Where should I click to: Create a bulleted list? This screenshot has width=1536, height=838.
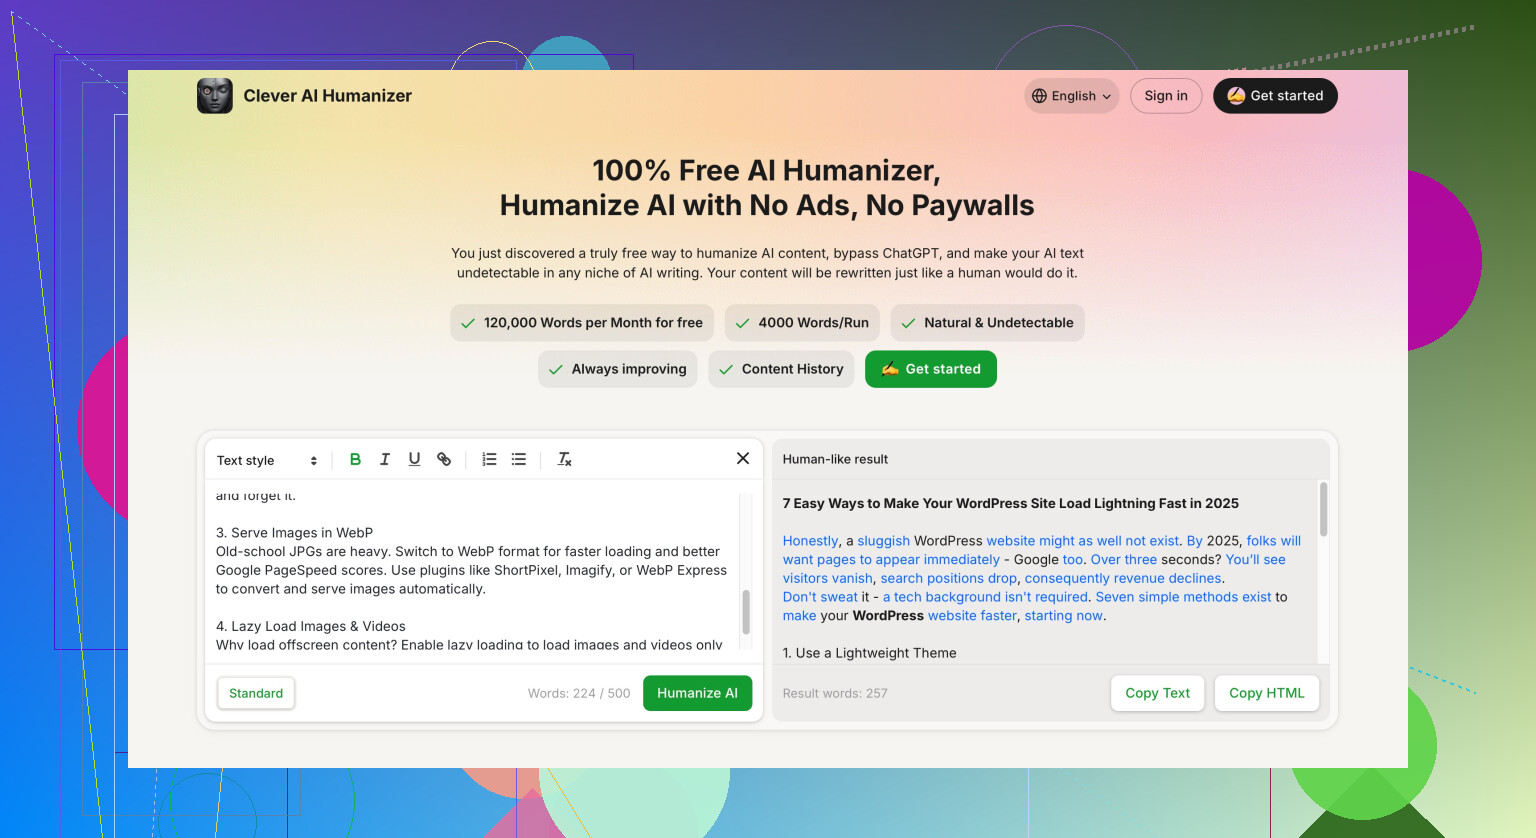[x=519, y=459]
